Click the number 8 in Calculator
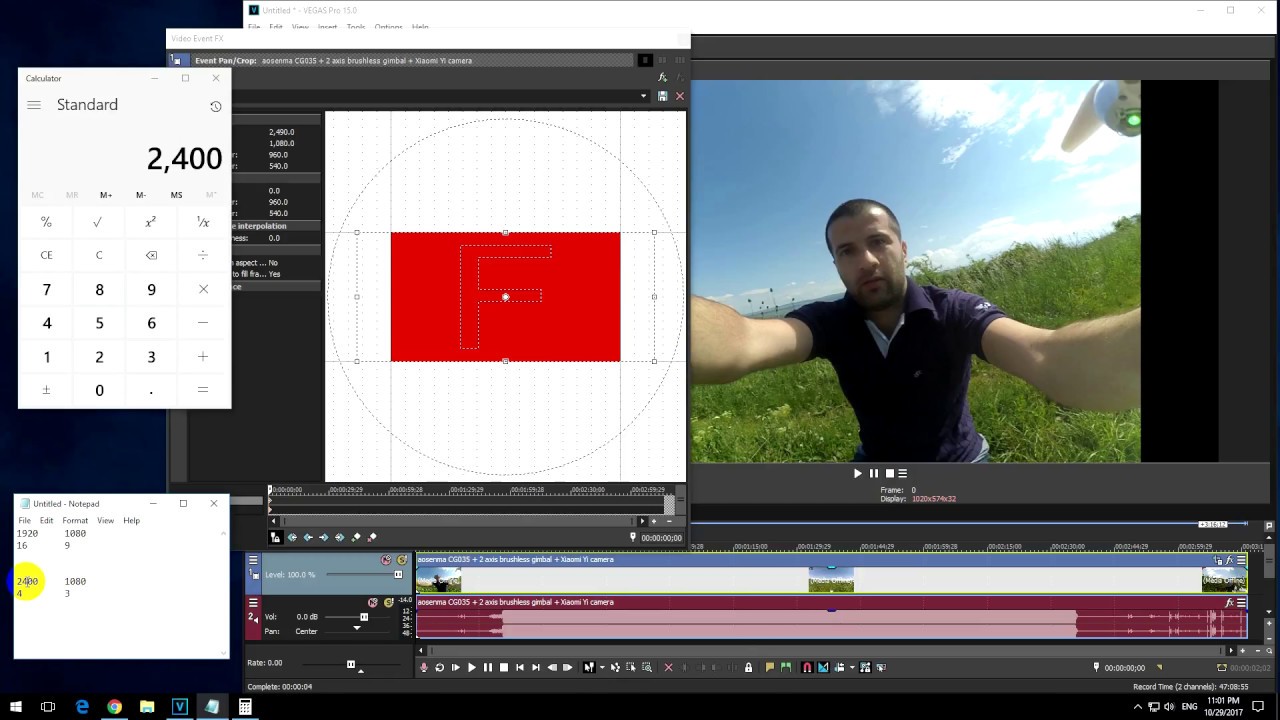The width and height of the screenshot is (1280, 720). (x=99, y=290)
